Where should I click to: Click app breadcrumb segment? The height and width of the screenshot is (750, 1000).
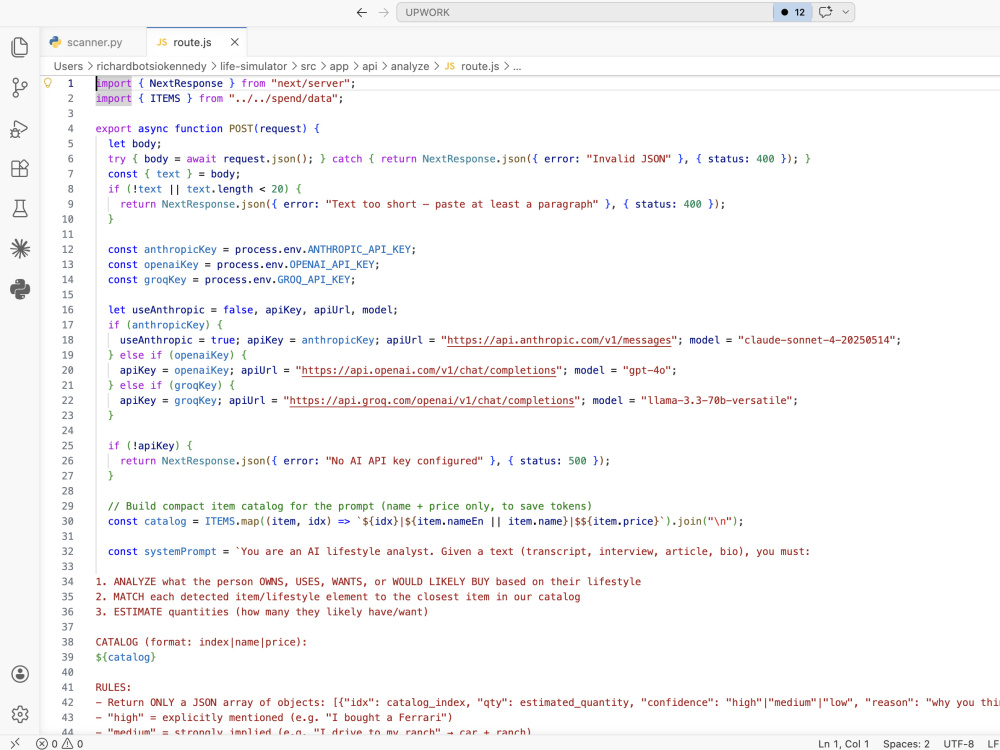(339, 66)
